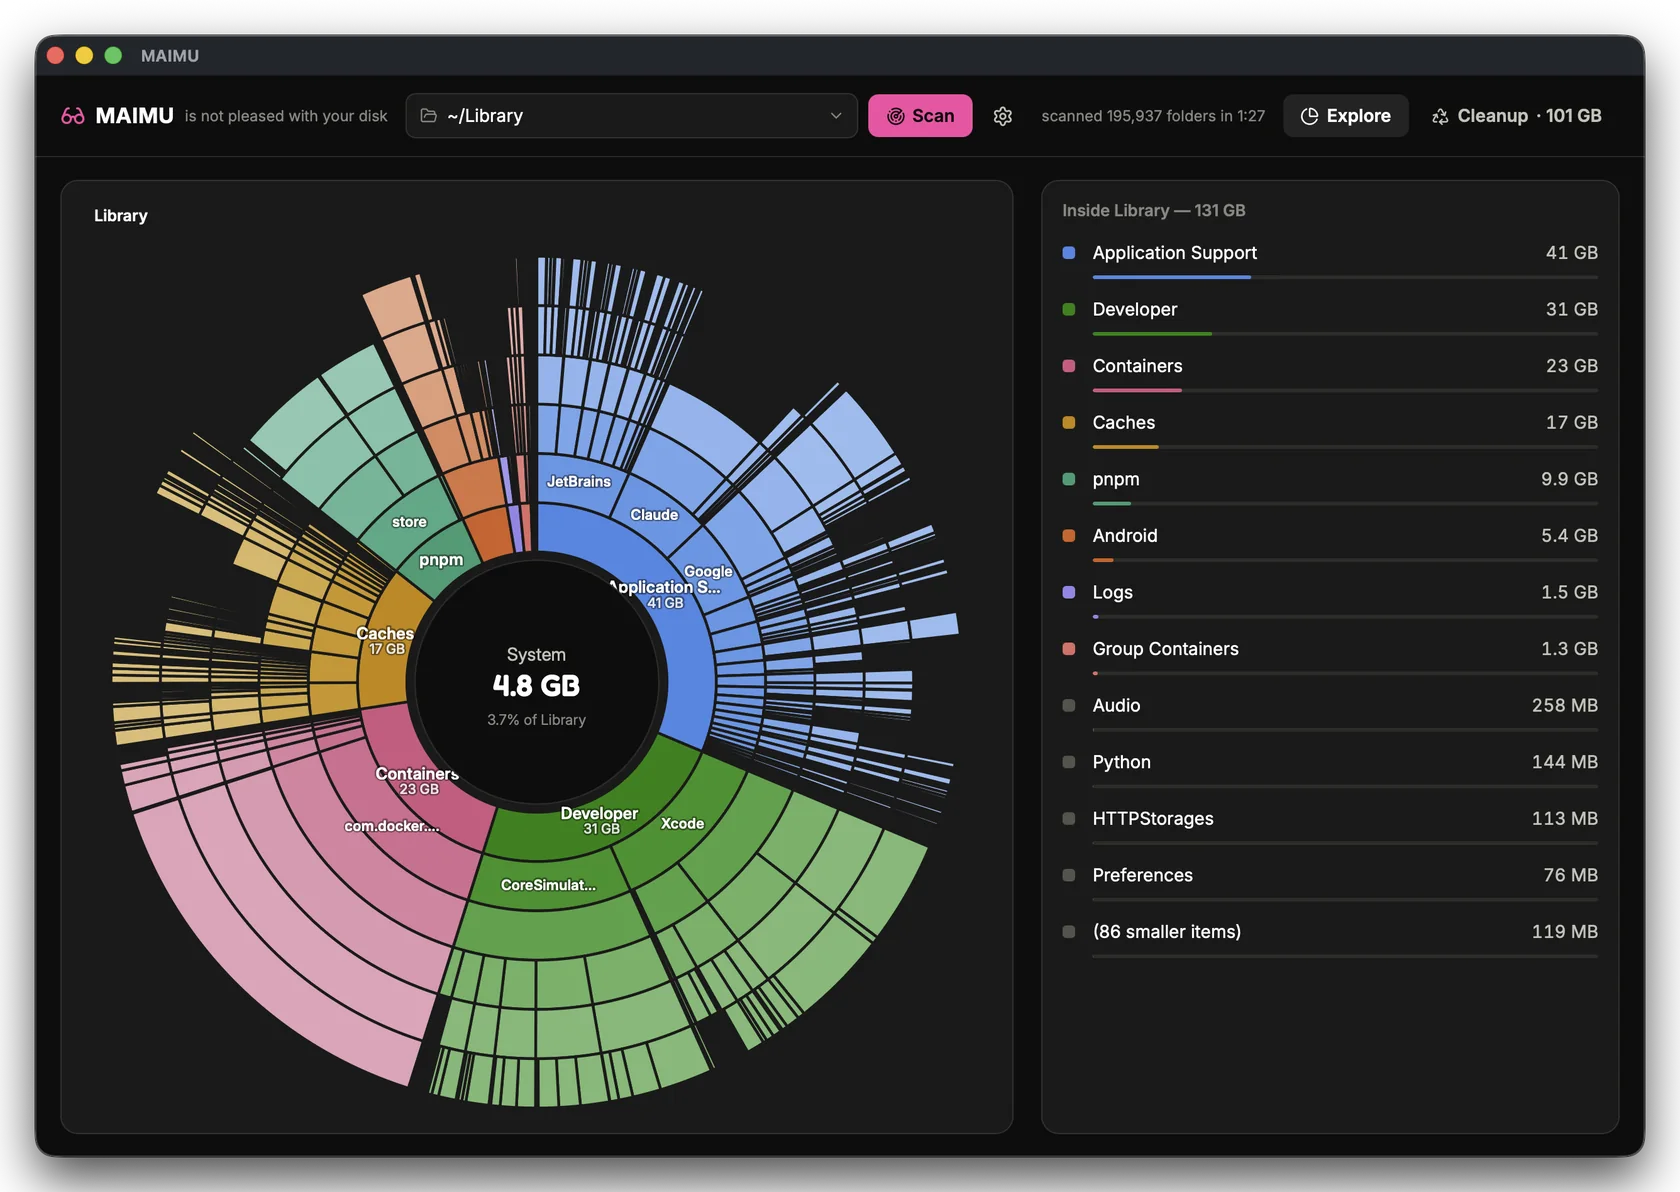Click the pnpm inner ring segment
1680x1192 pixels.
pyautogui.click(x=441, y=560)
